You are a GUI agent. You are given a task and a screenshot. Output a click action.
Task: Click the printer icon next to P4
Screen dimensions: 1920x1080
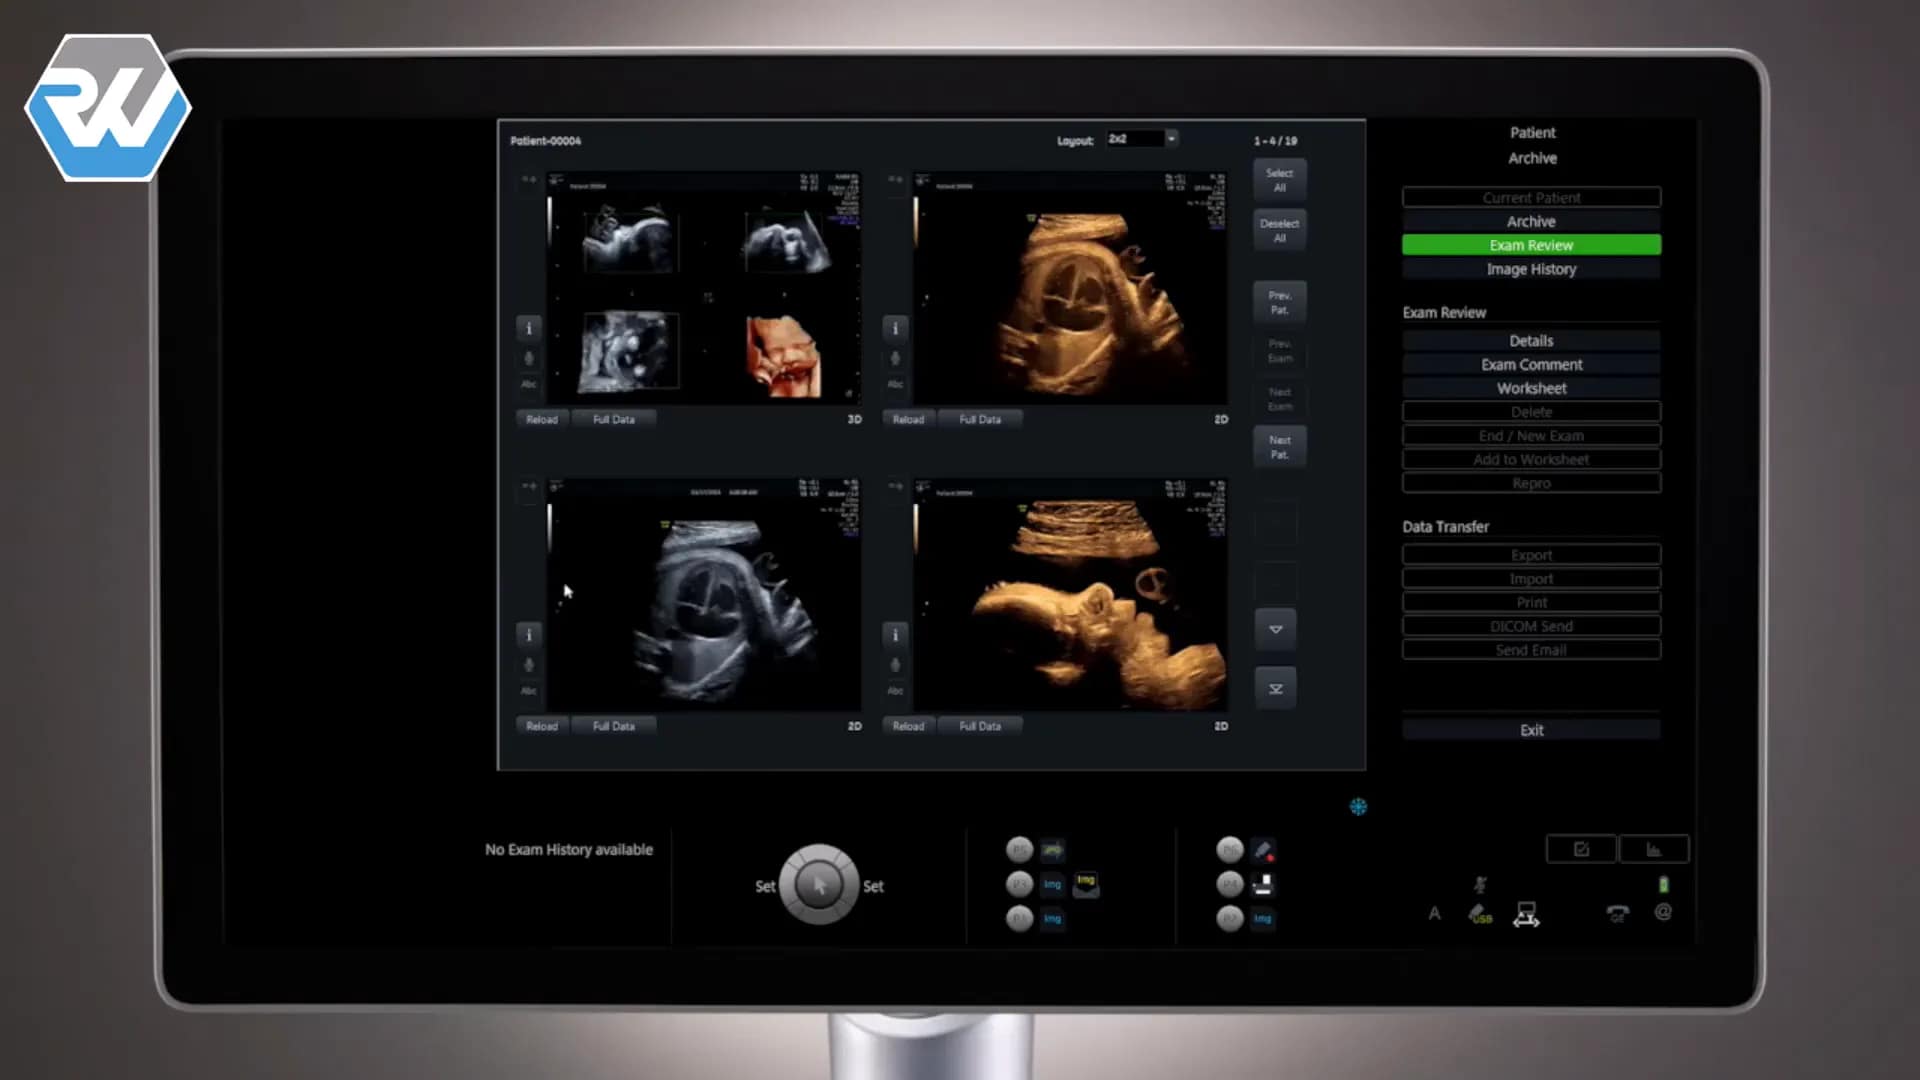coord(1263,884)
